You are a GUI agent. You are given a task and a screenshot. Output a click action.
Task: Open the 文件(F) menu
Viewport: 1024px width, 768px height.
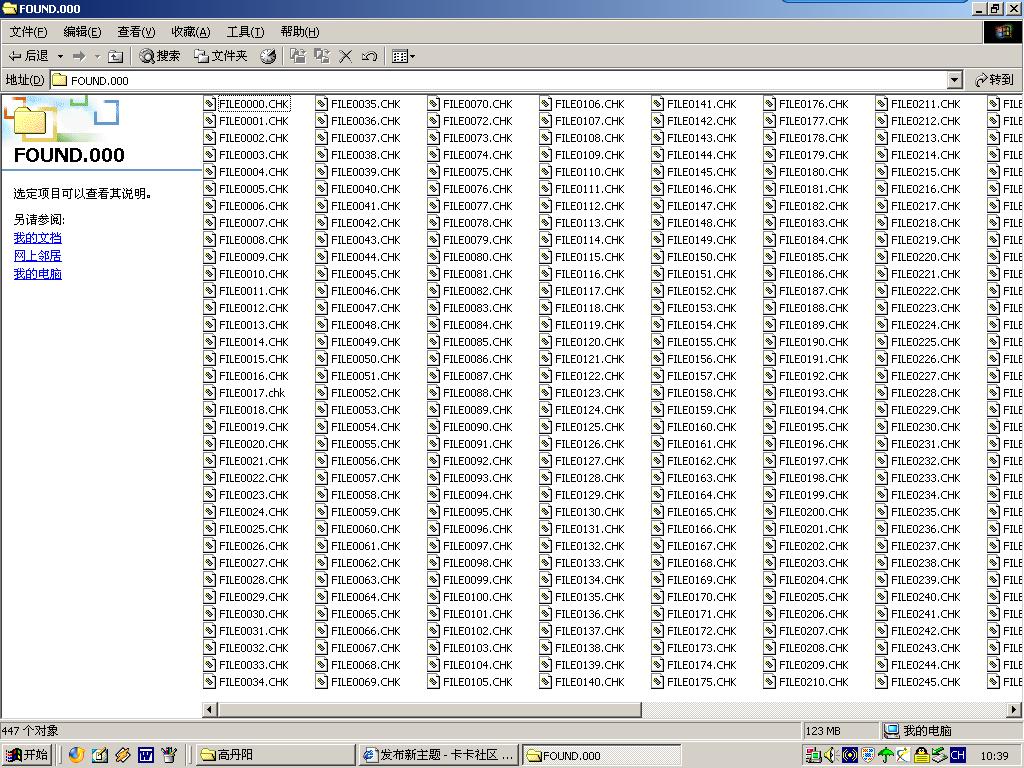pyautogui.click(x=28, y=31)
